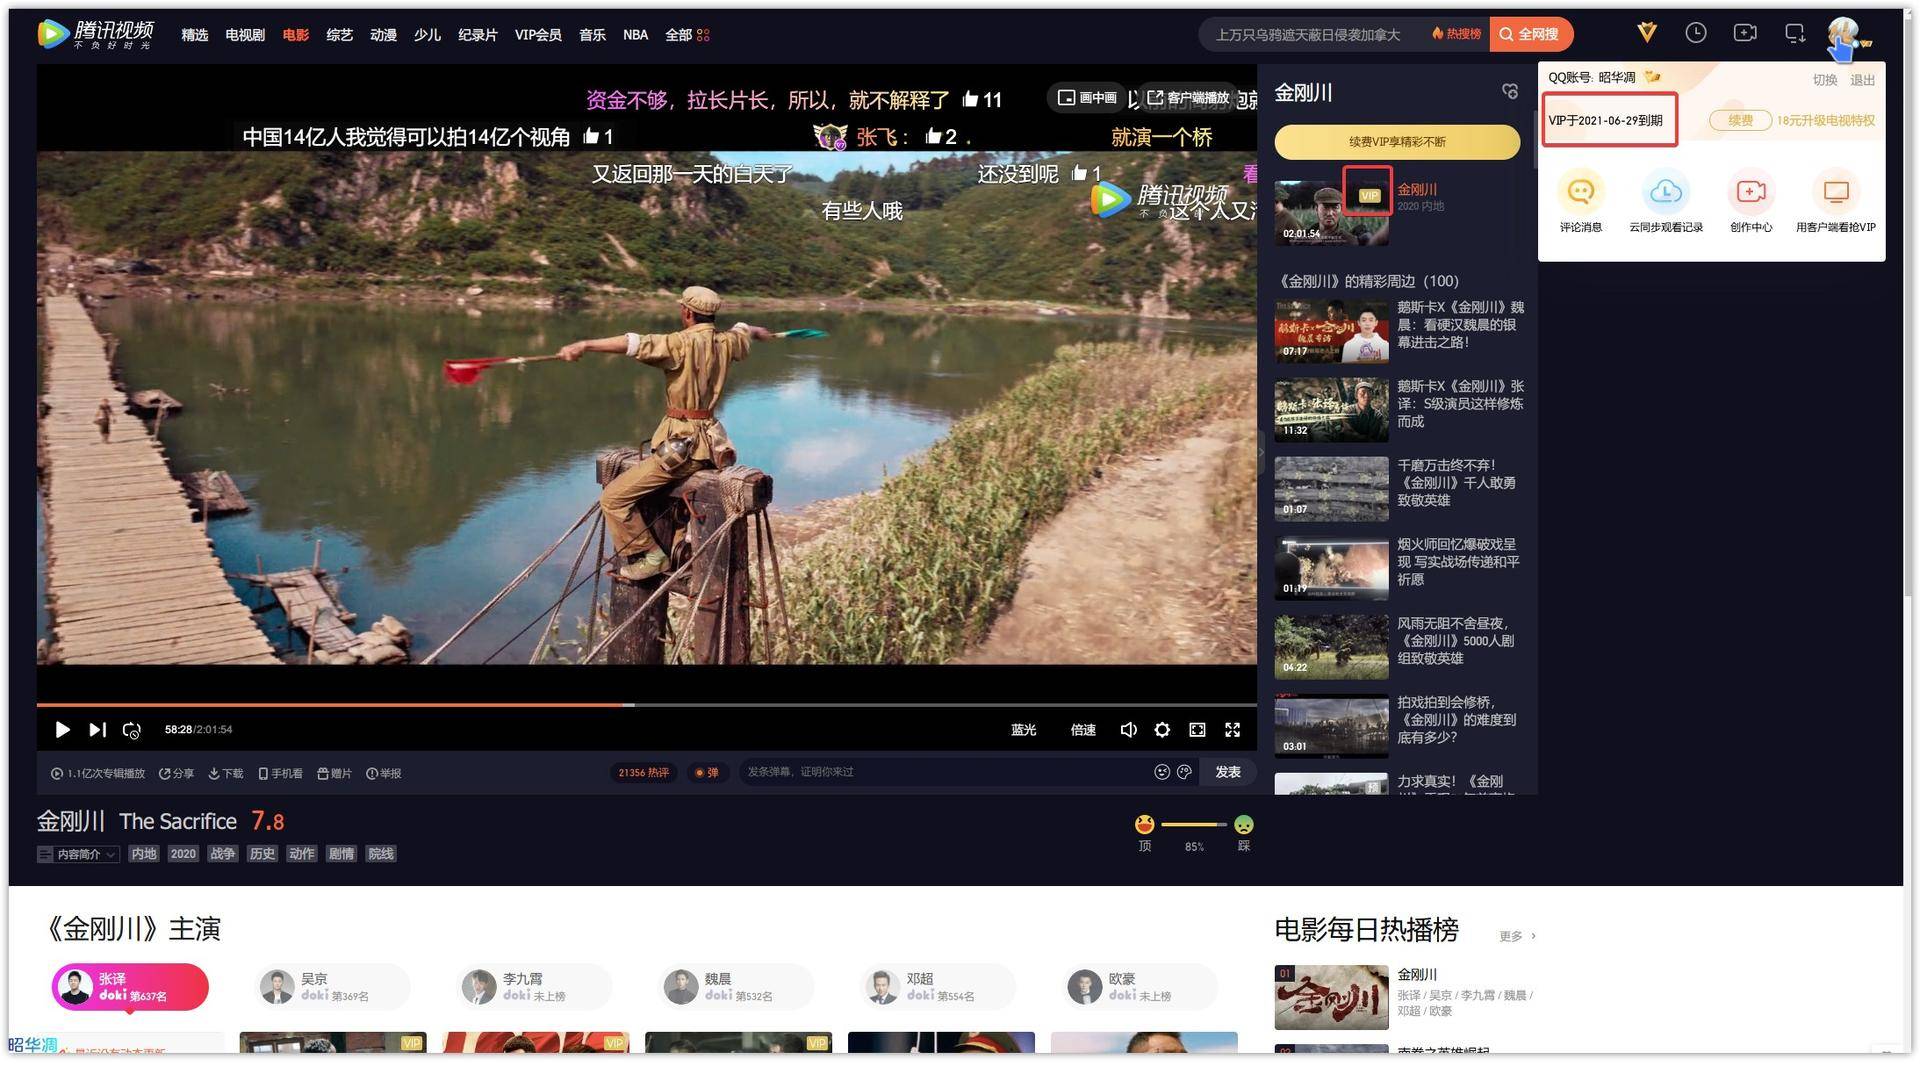Click the 续费VIP享精彩不断 button

(1397, 142)
